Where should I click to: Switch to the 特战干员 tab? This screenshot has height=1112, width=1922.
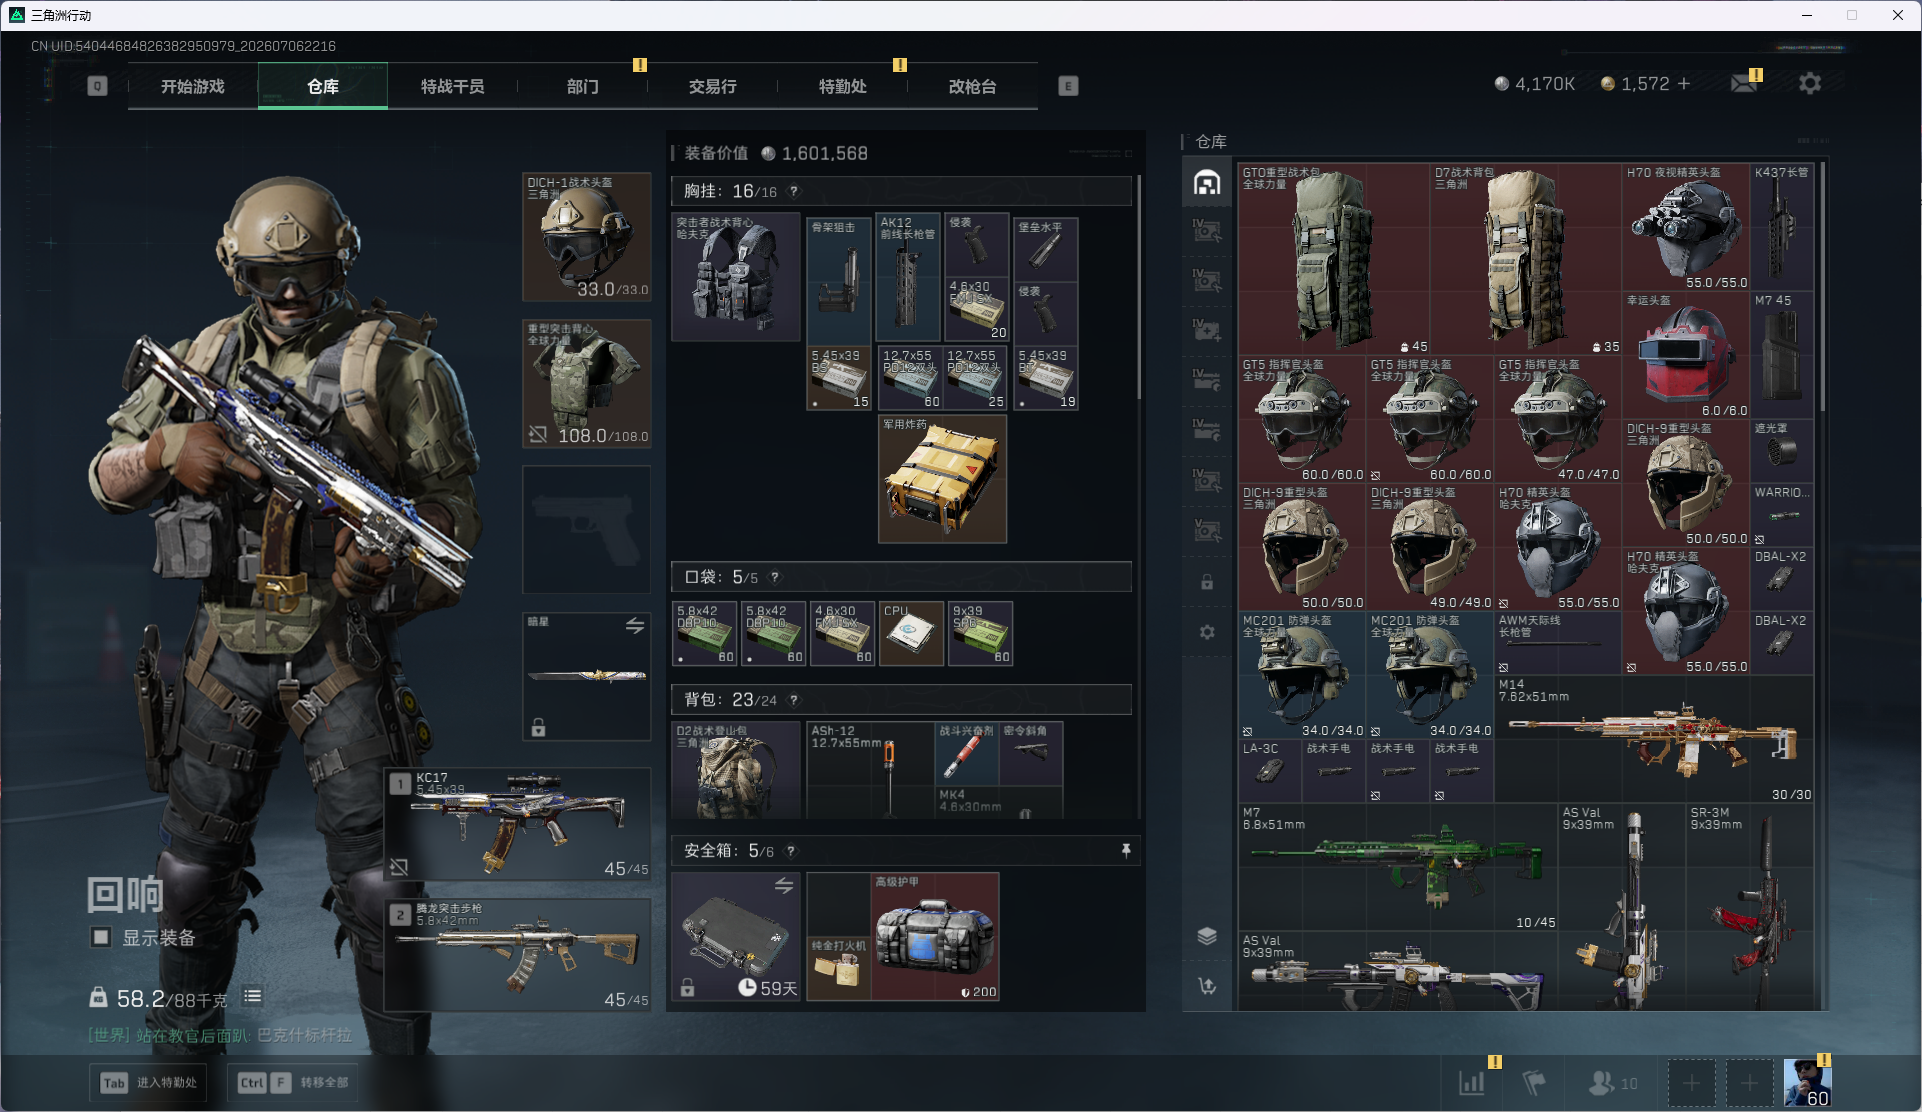coord(453,87)
